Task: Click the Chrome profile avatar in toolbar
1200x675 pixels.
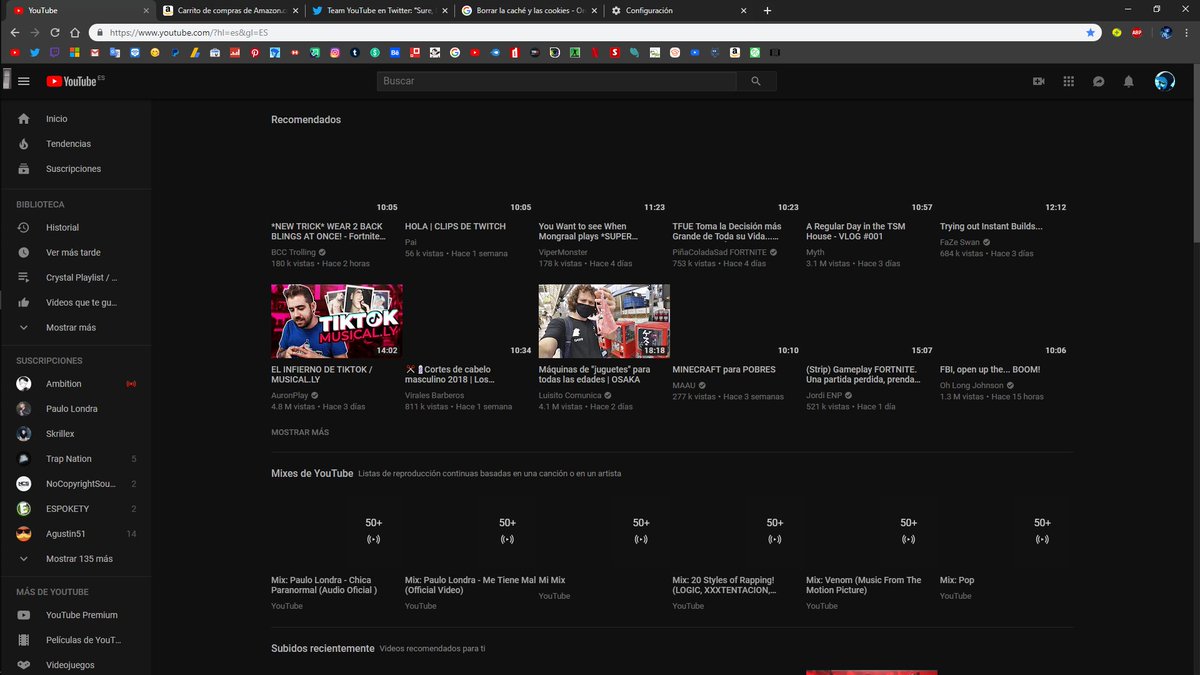Action: [x=1166, y=32]
